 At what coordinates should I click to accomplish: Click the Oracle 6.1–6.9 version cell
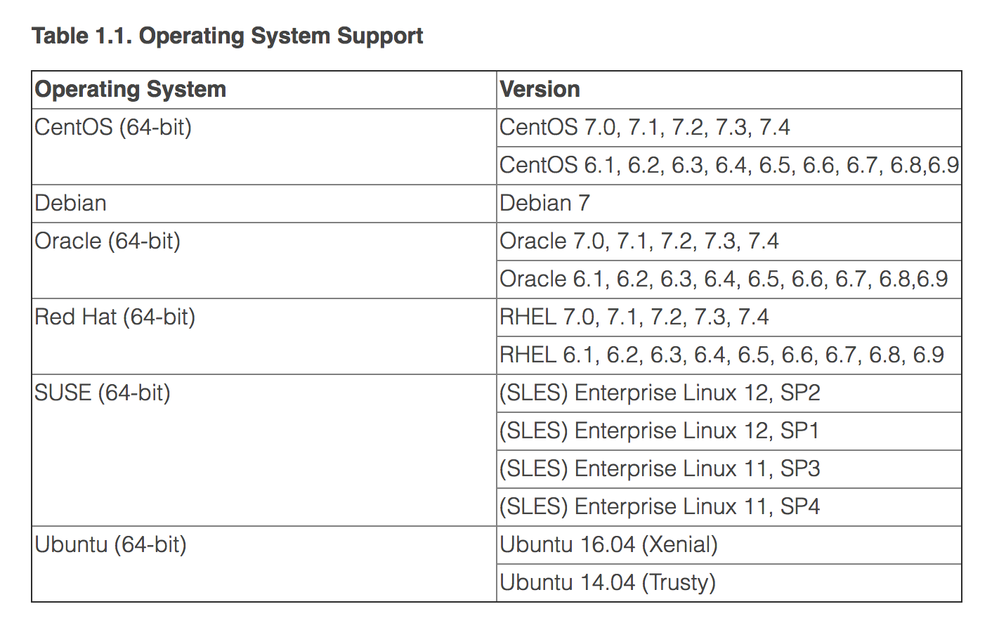(x=723, y=279)
